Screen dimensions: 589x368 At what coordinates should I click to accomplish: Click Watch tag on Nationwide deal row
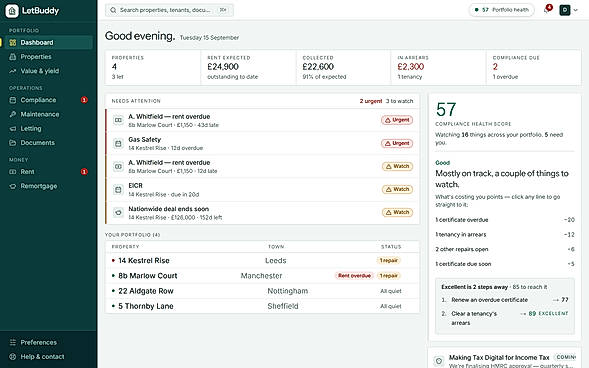coord(397,213)
